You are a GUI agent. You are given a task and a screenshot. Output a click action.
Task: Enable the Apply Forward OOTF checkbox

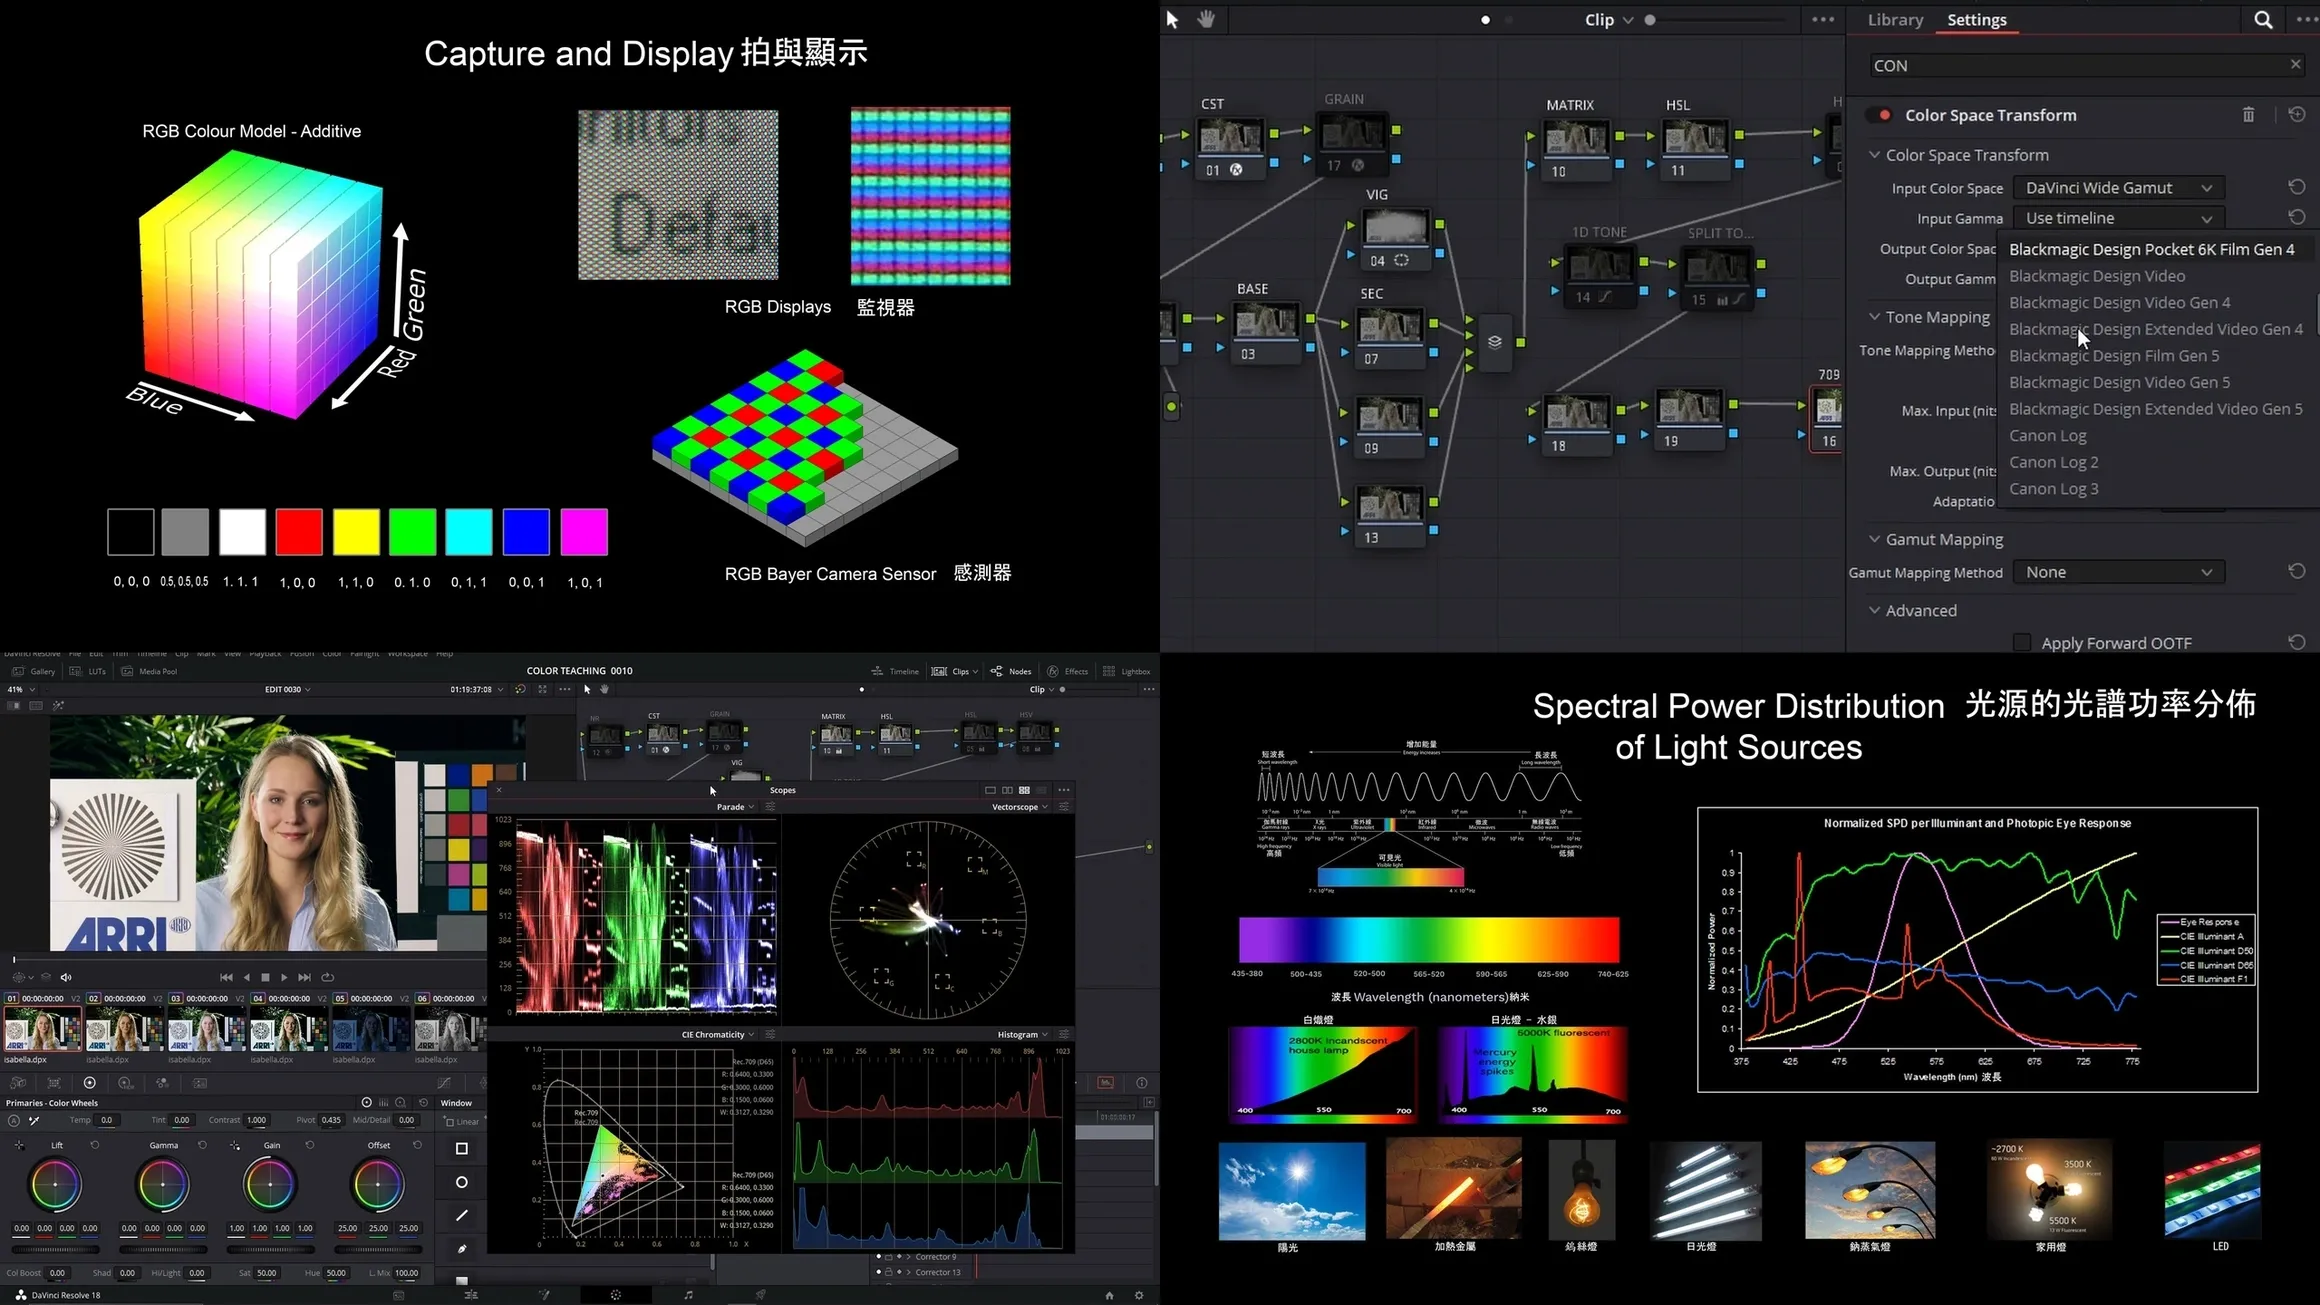(2022, 643)
